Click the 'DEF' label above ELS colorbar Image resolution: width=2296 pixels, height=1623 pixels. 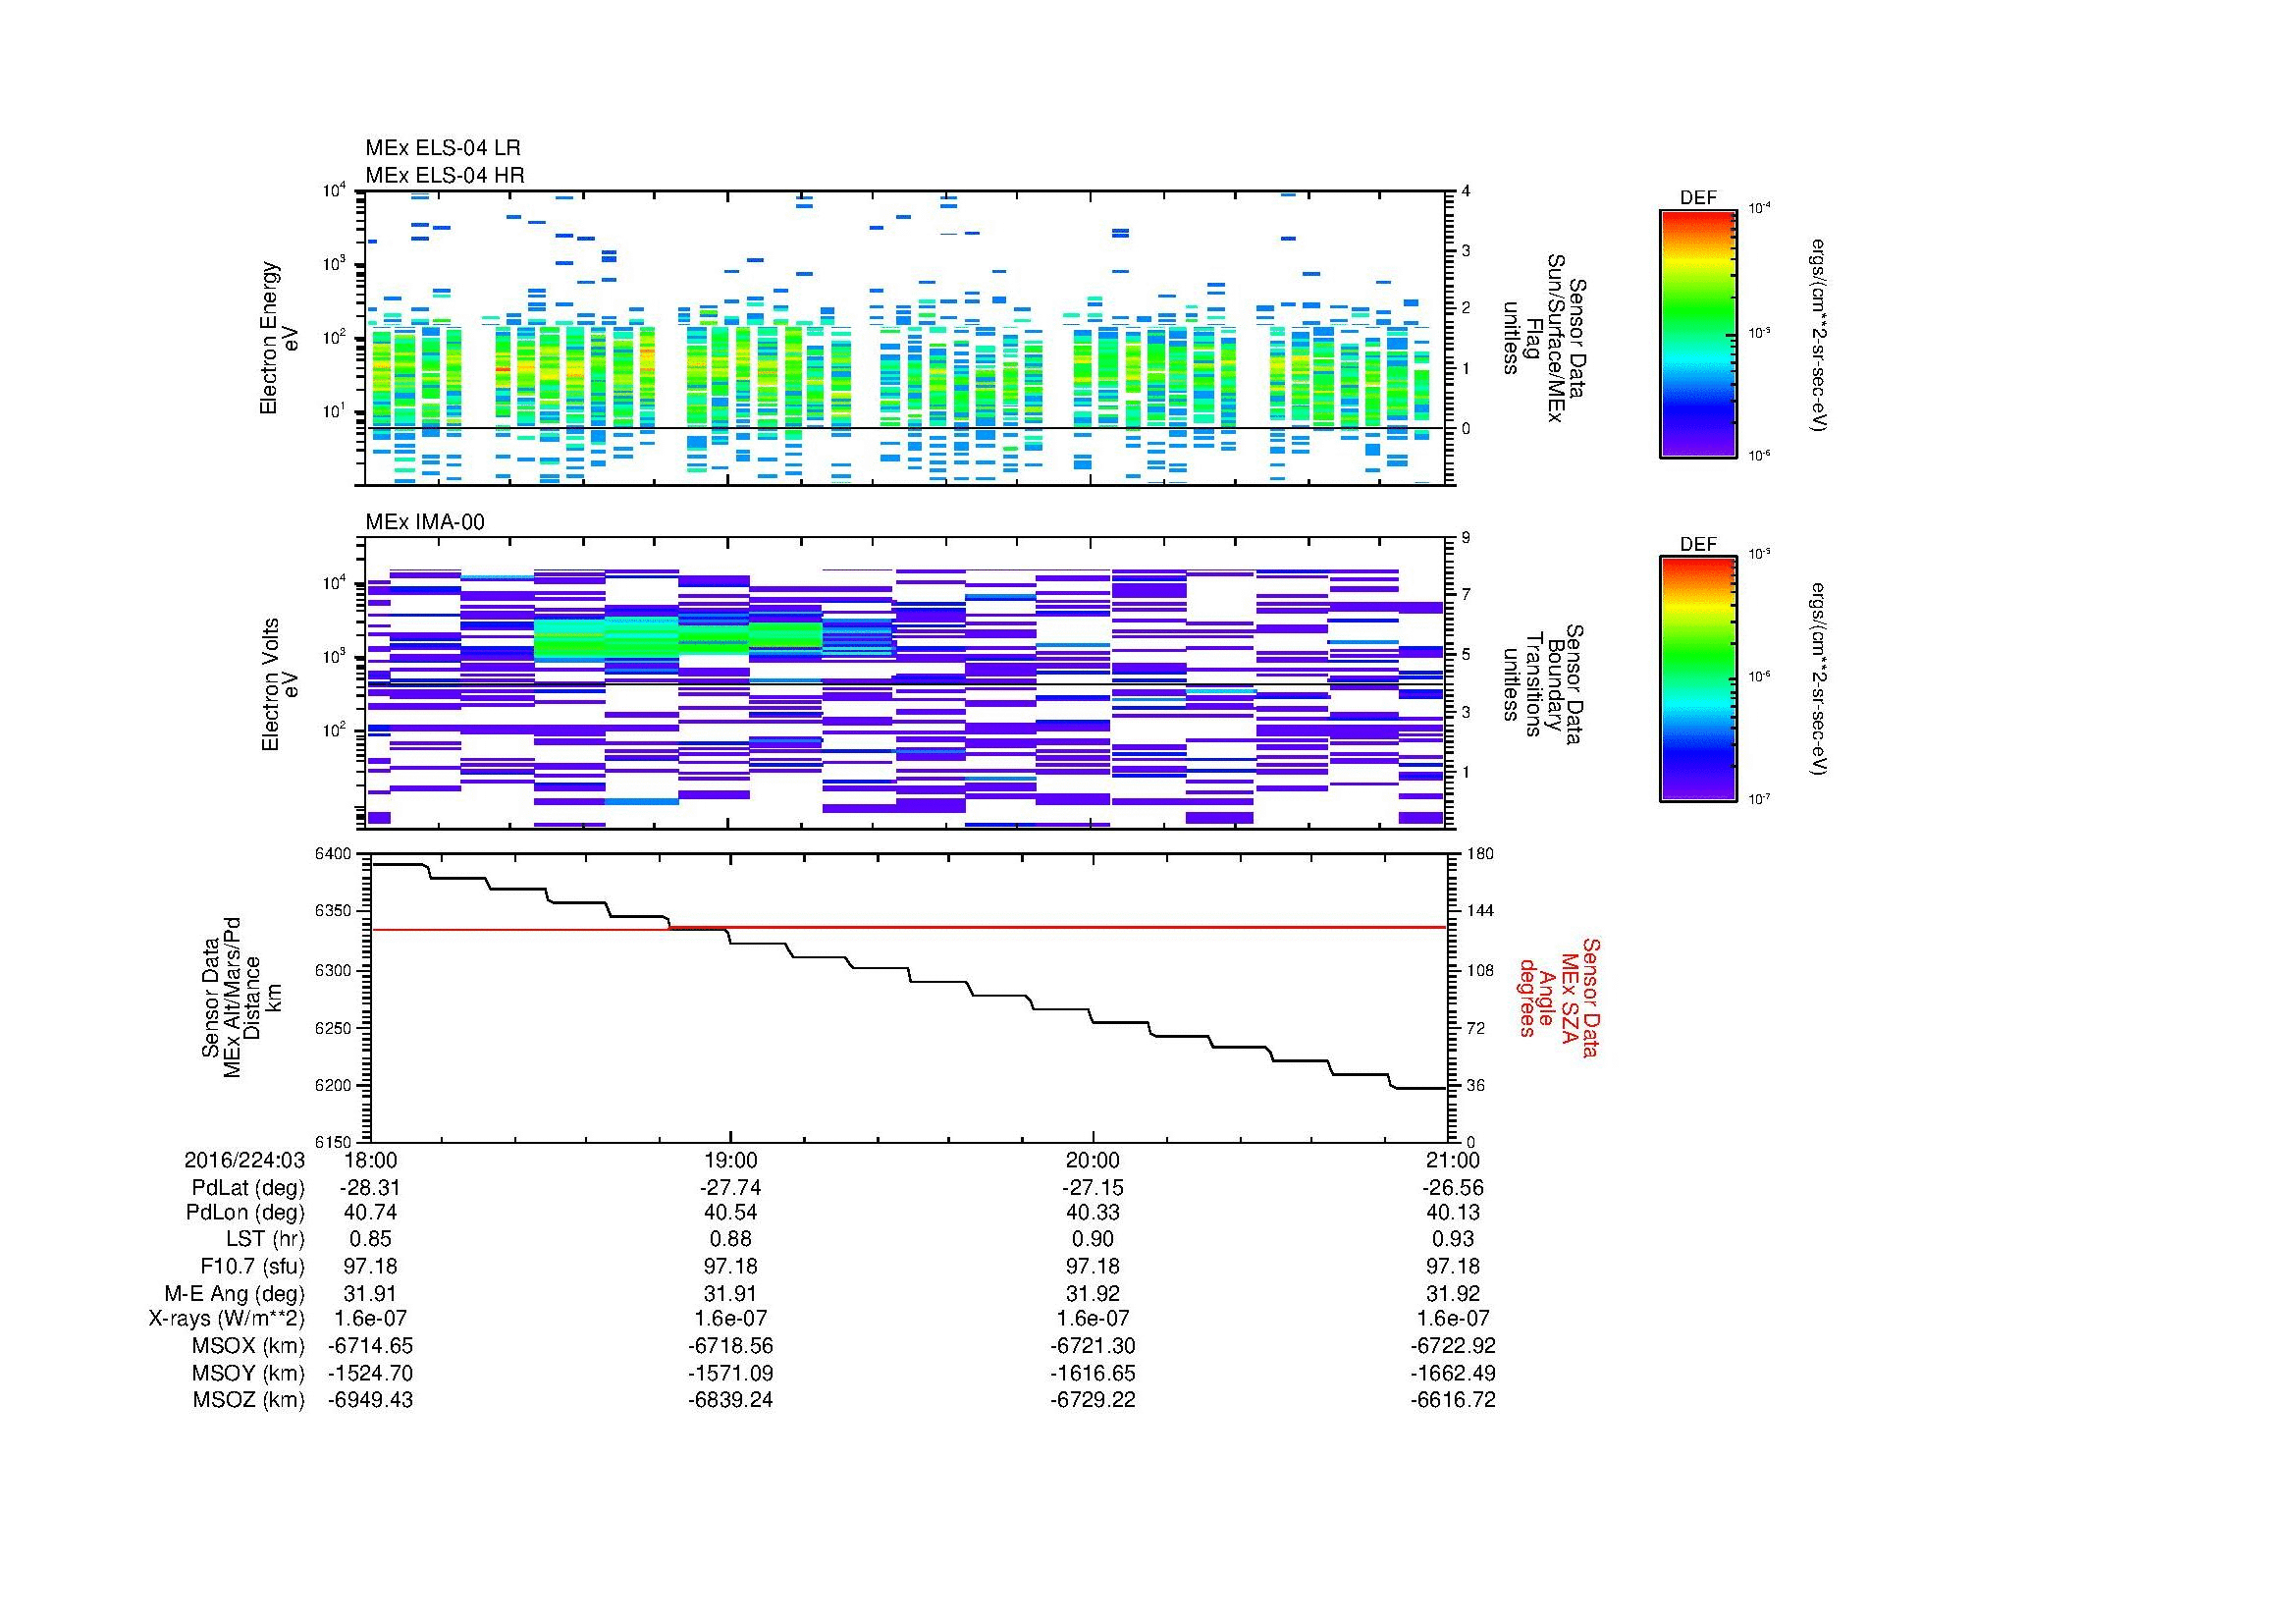[x=1698, y=198]
